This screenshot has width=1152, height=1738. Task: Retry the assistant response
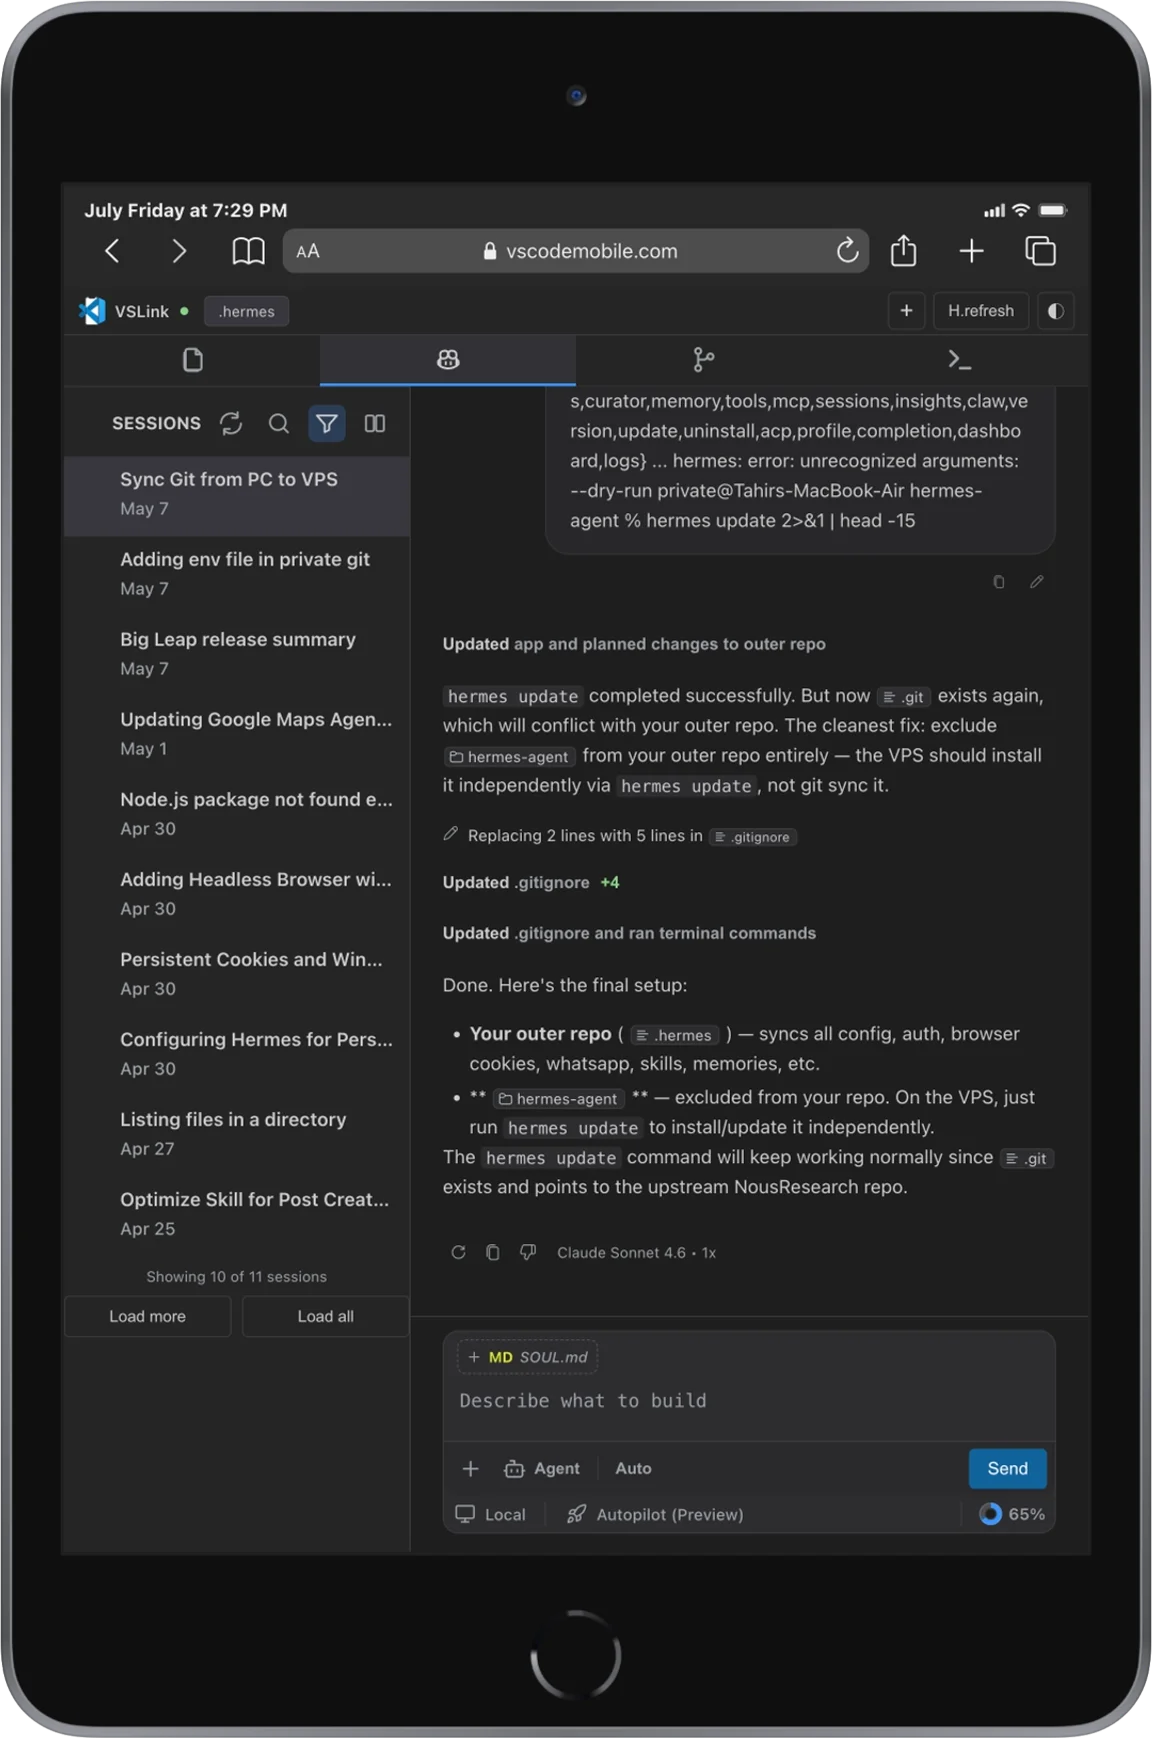458,1252
